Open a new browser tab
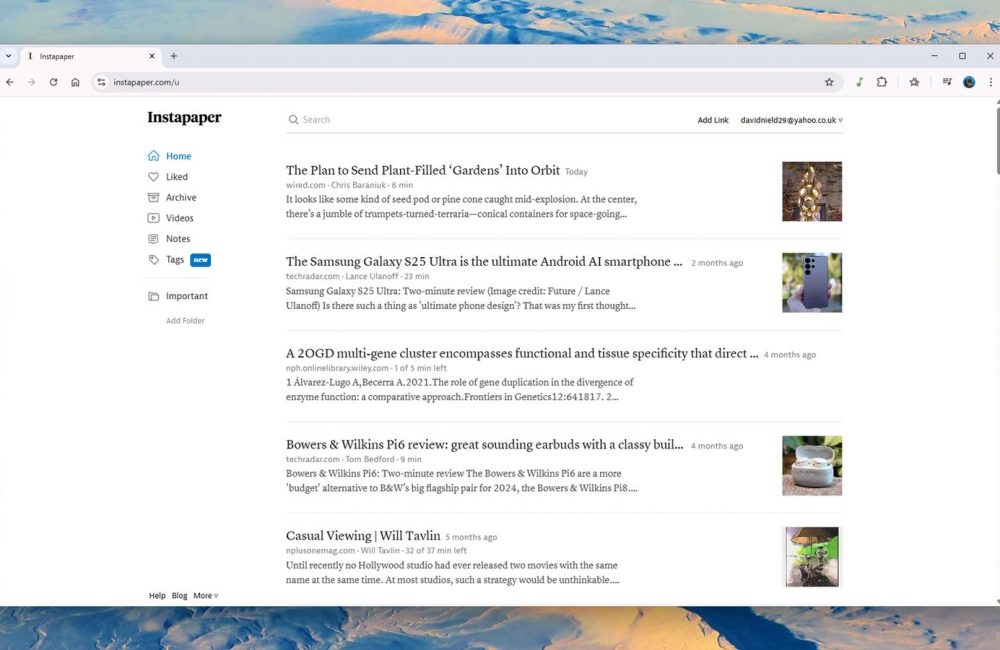 173,56
